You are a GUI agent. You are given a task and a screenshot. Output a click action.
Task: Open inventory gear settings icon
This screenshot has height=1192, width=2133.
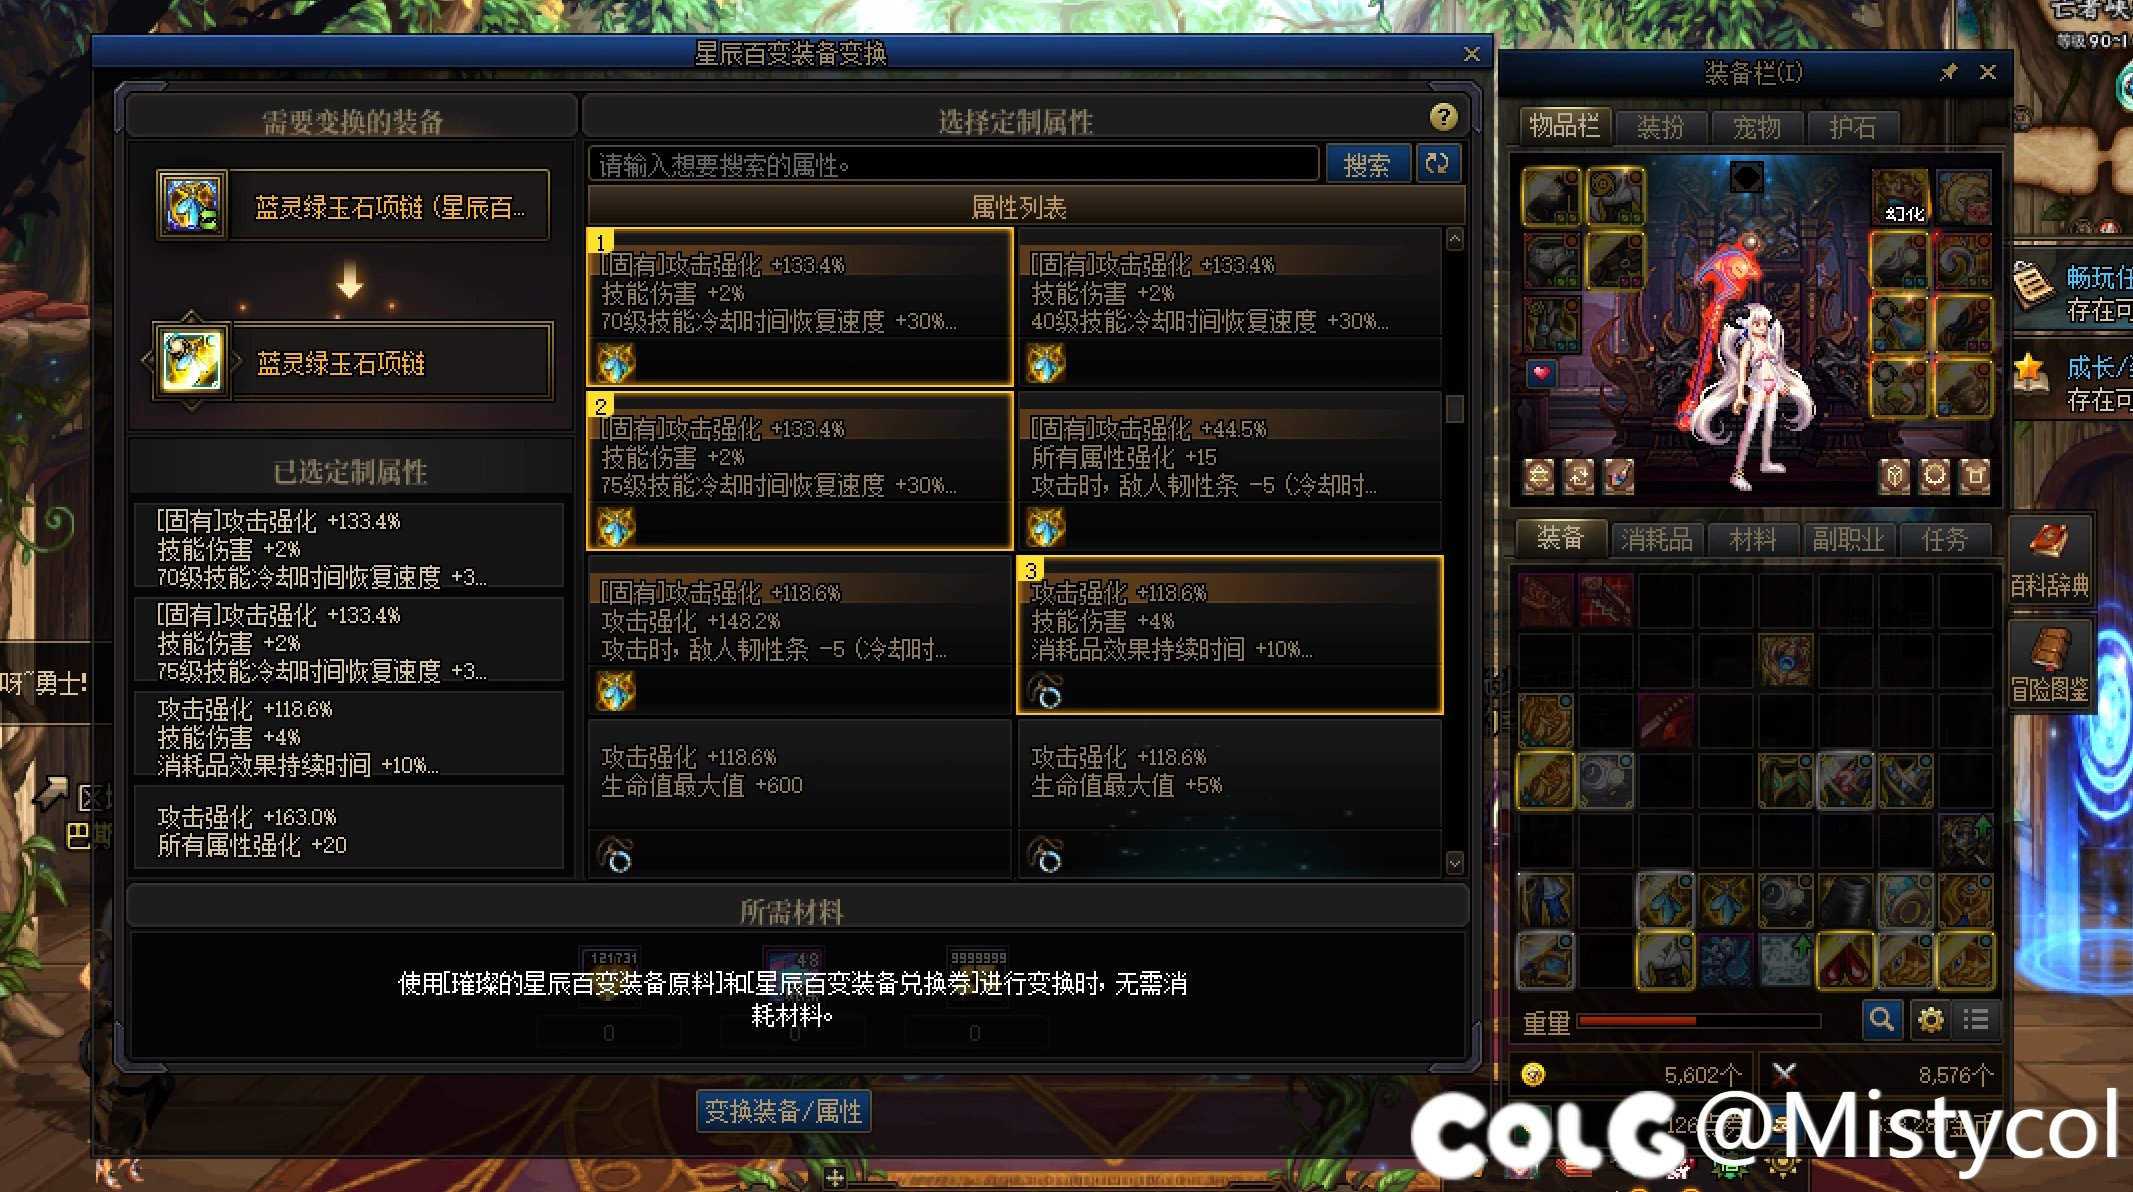pyautogui.click(x=1929, y=1020)
